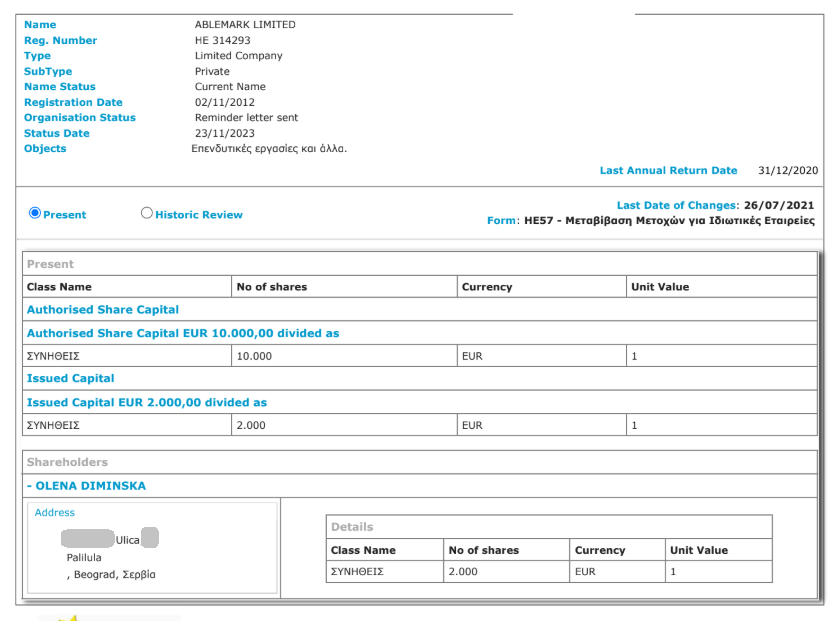Click 2.000 shares in the Details table

(x=463, y=572)
